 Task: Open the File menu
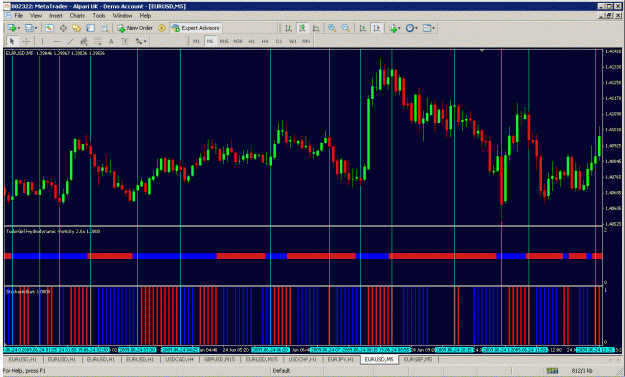click(19, 16)
